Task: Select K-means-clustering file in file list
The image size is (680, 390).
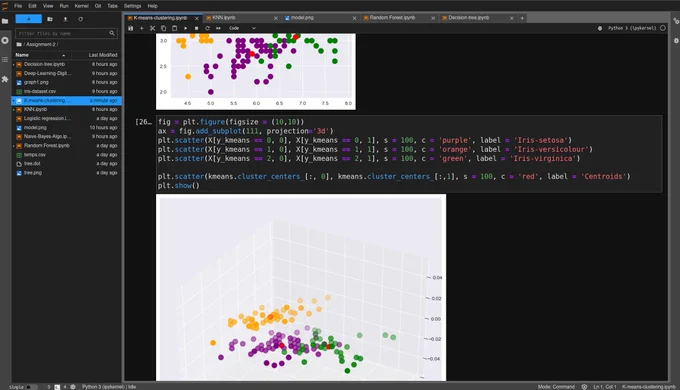Action: click(x=67, y=100)
